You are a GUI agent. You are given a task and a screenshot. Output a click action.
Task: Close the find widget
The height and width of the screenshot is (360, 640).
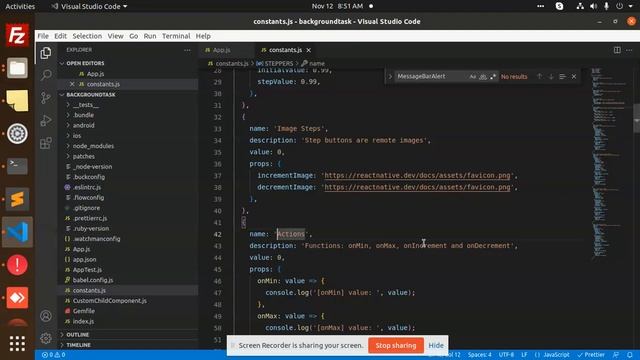tap(574, 76)
